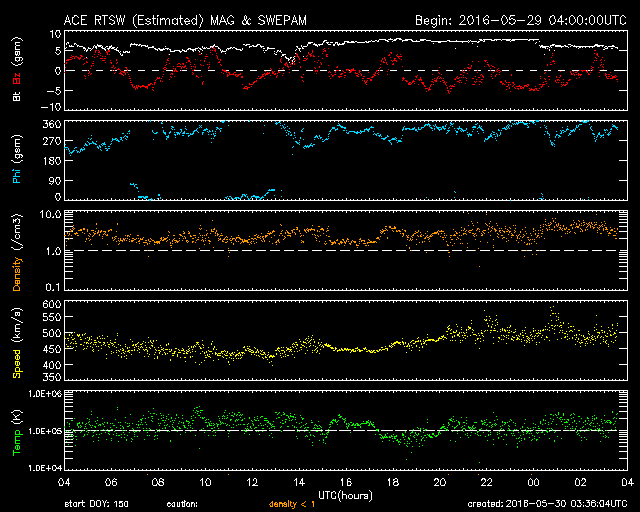Click the '500' tick on Speed axis
Image resolution: width=640 pixels, height=512 pixels.
(x=52, y=333)
